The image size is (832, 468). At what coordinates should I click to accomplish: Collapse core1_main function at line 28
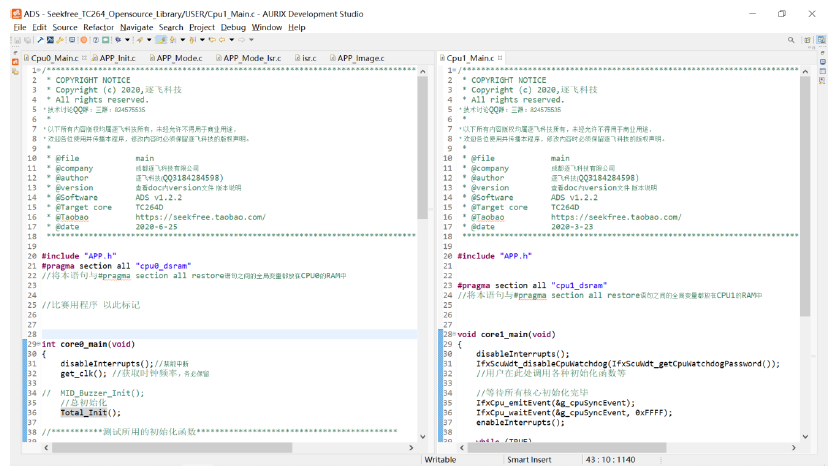tap(454, 334)
